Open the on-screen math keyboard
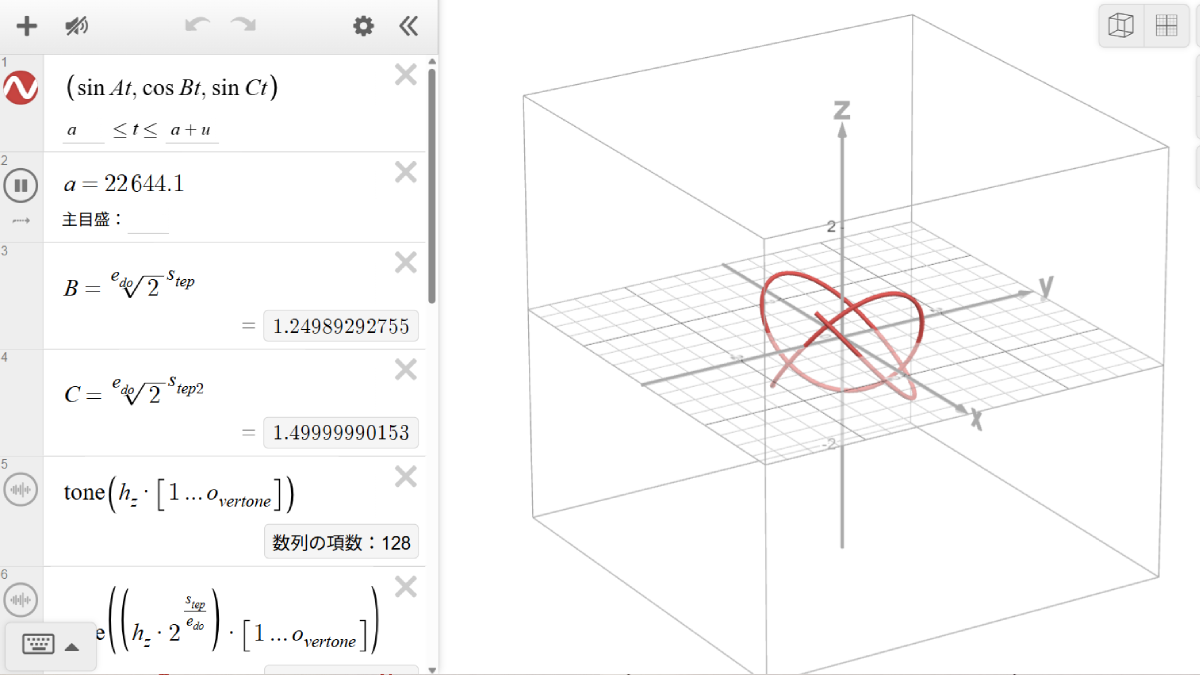This screenshot has height=675, width=1200. 37,645
